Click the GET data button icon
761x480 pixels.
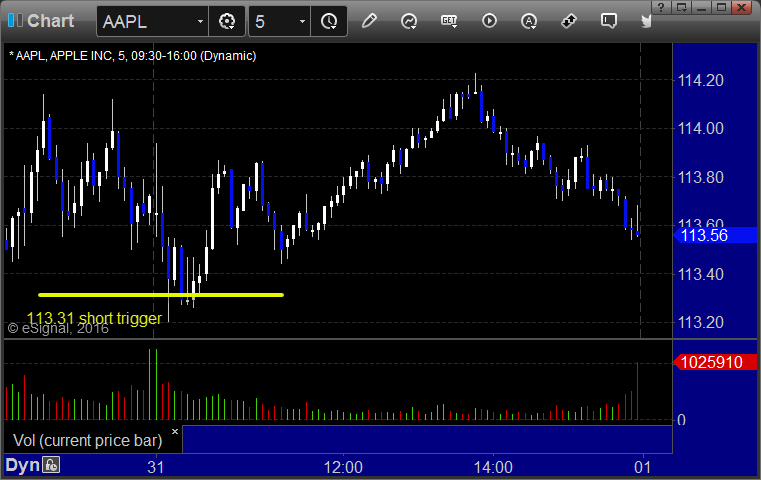coord(449,21)
